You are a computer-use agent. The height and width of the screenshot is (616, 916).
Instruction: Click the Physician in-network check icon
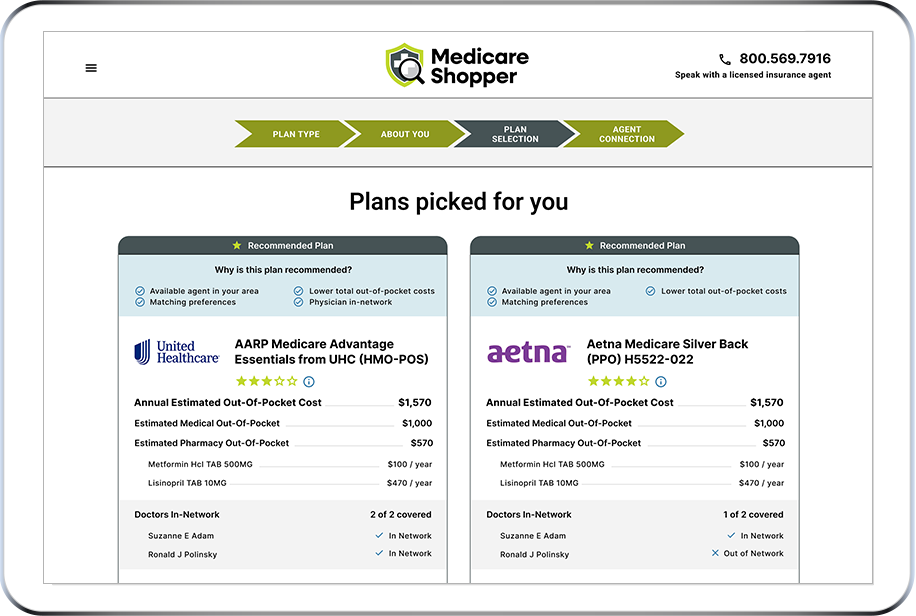pos(299,302)
